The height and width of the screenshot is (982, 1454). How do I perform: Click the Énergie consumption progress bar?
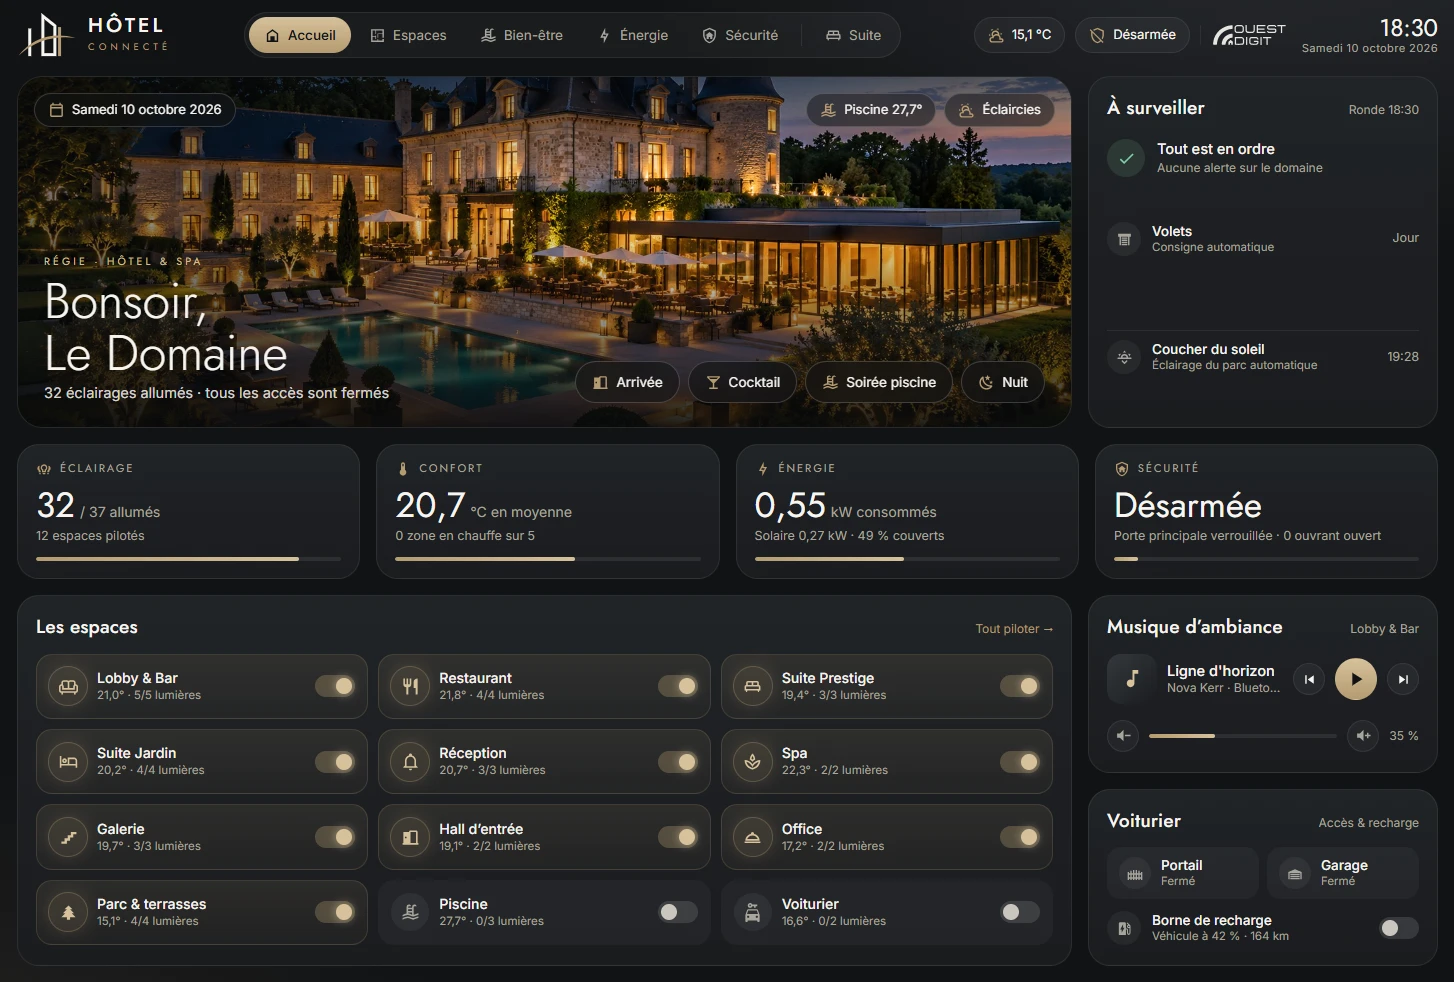coord(907,559)
